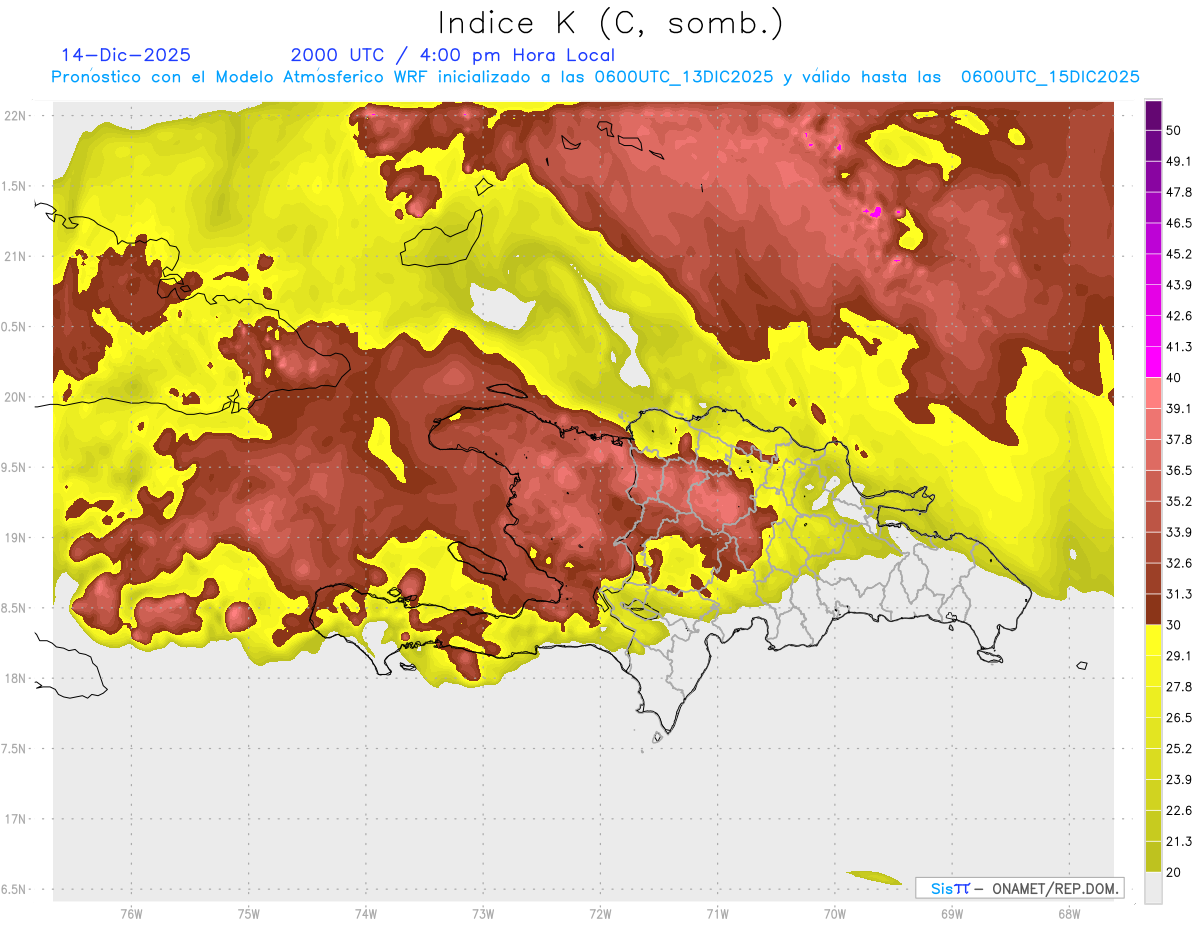The image size is (1200, 927).
Task: Select the salmon swatch between 39.1 and 40
Action: pyautogui.click(x=1153, y=393)
